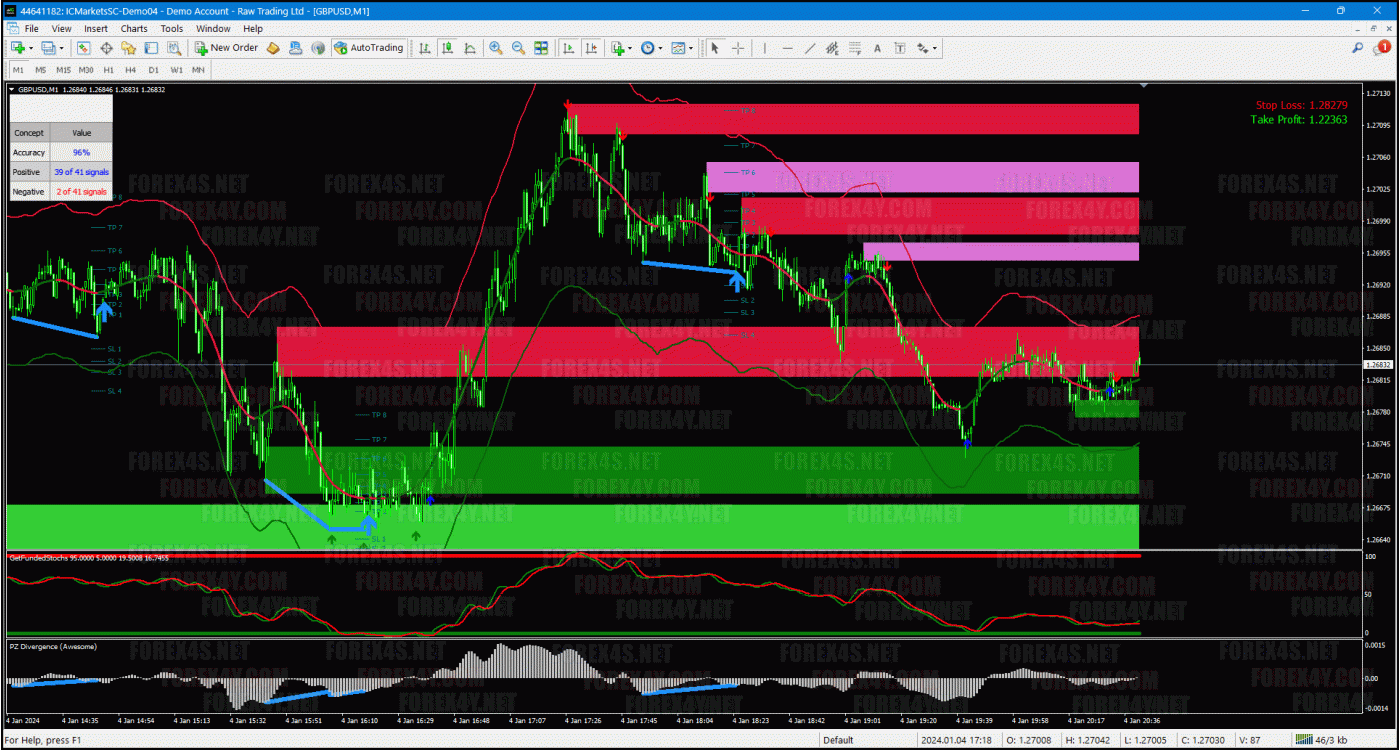1400x750 pixels.
Task: Select the Draw Trendline tool
Action: click(811, 47)
